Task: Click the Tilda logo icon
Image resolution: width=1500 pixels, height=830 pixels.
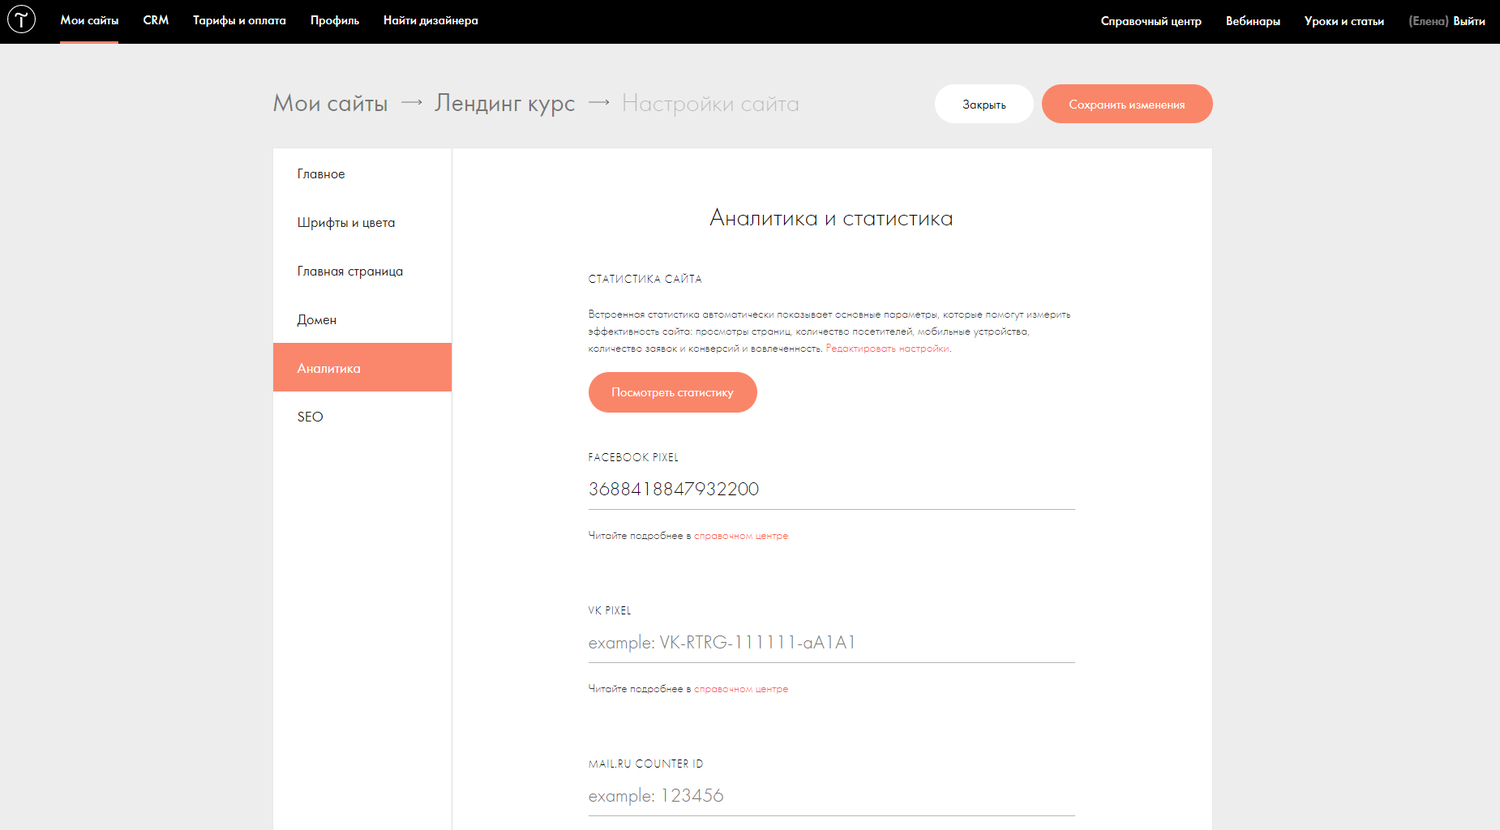Action: coord(21,19)
